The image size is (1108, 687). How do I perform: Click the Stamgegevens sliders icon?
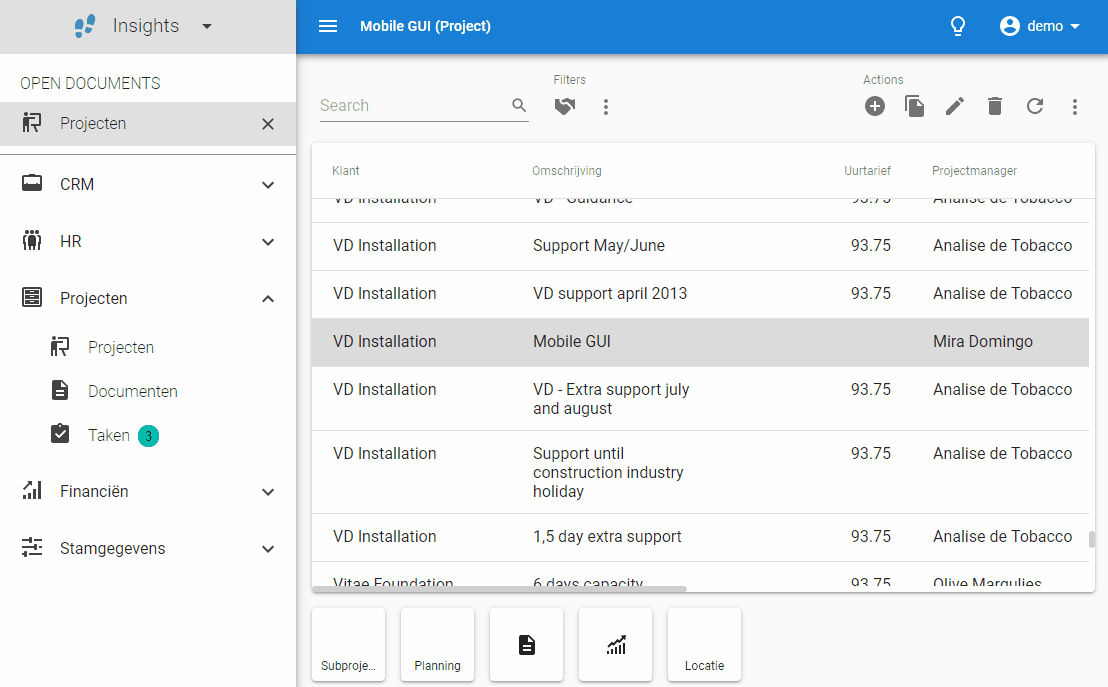(32, 547)
